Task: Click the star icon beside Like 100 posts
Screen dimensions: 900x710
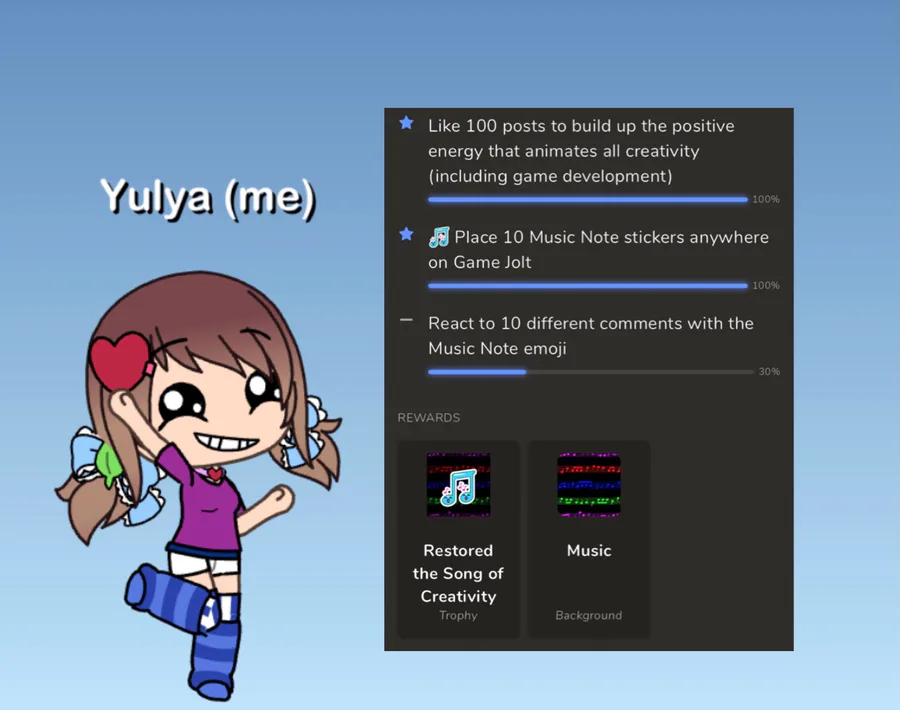Action: click(406, 123)
